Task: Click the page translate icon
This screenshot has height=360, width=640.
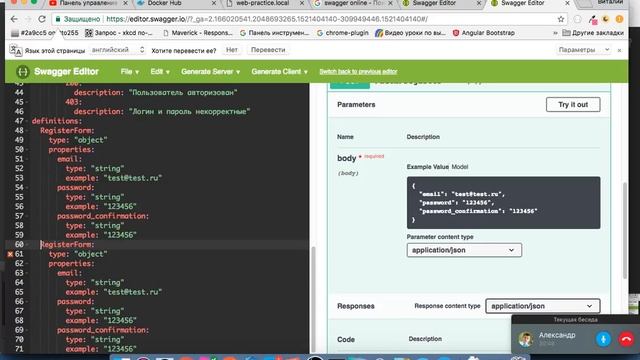Action: point(16,50)
